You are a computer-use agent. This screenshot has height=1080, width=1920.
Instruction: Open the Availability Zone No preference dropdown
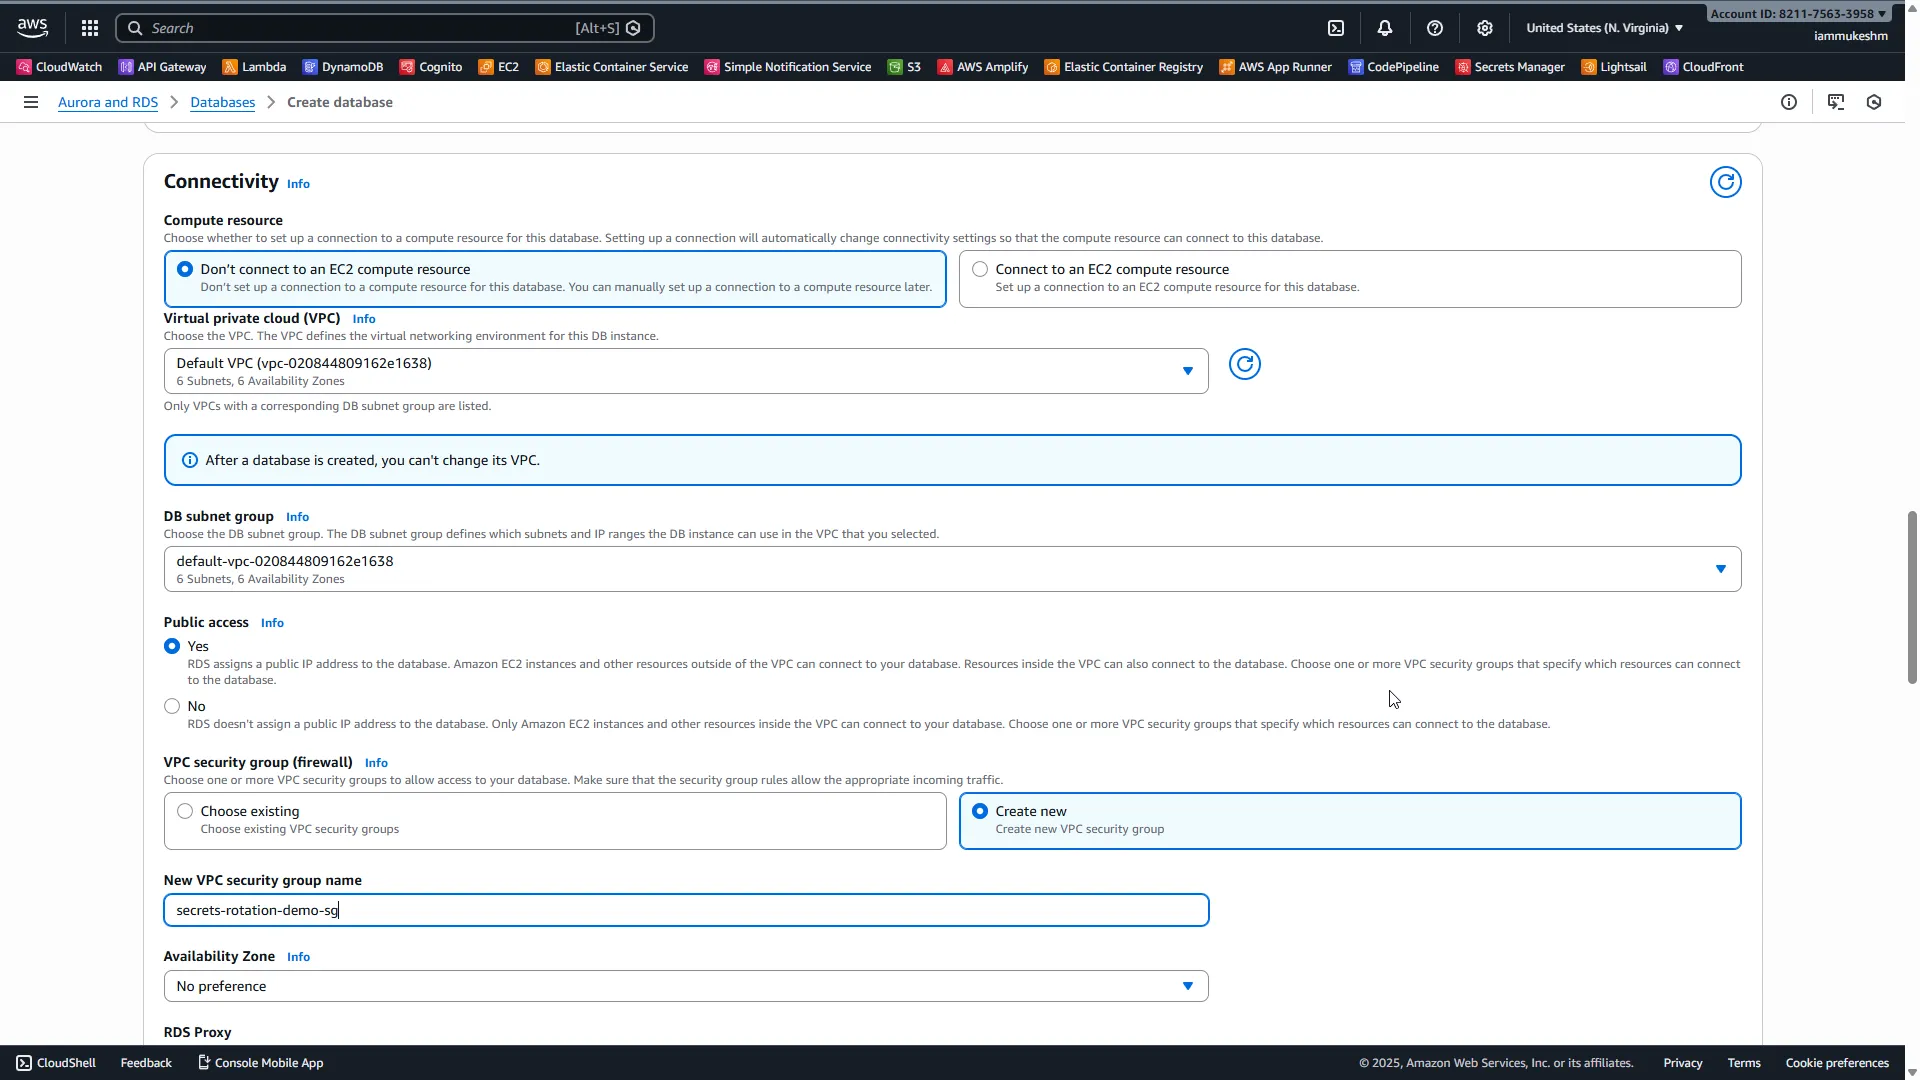(x=1187, y=986)
